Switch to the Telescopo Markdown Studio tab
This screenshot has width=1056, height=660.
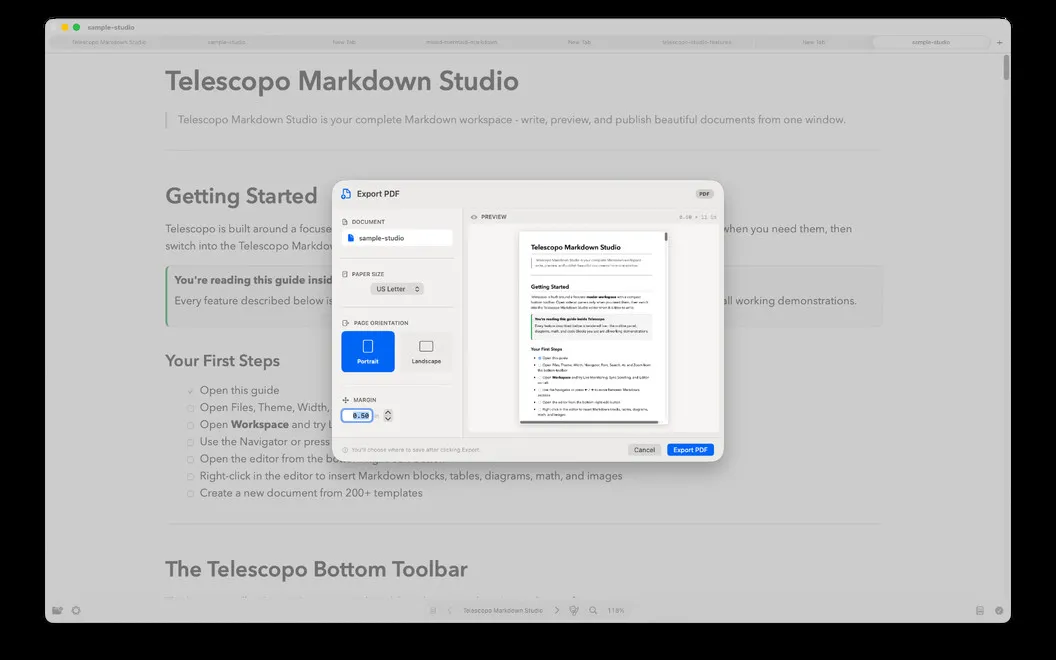(108, 42)
